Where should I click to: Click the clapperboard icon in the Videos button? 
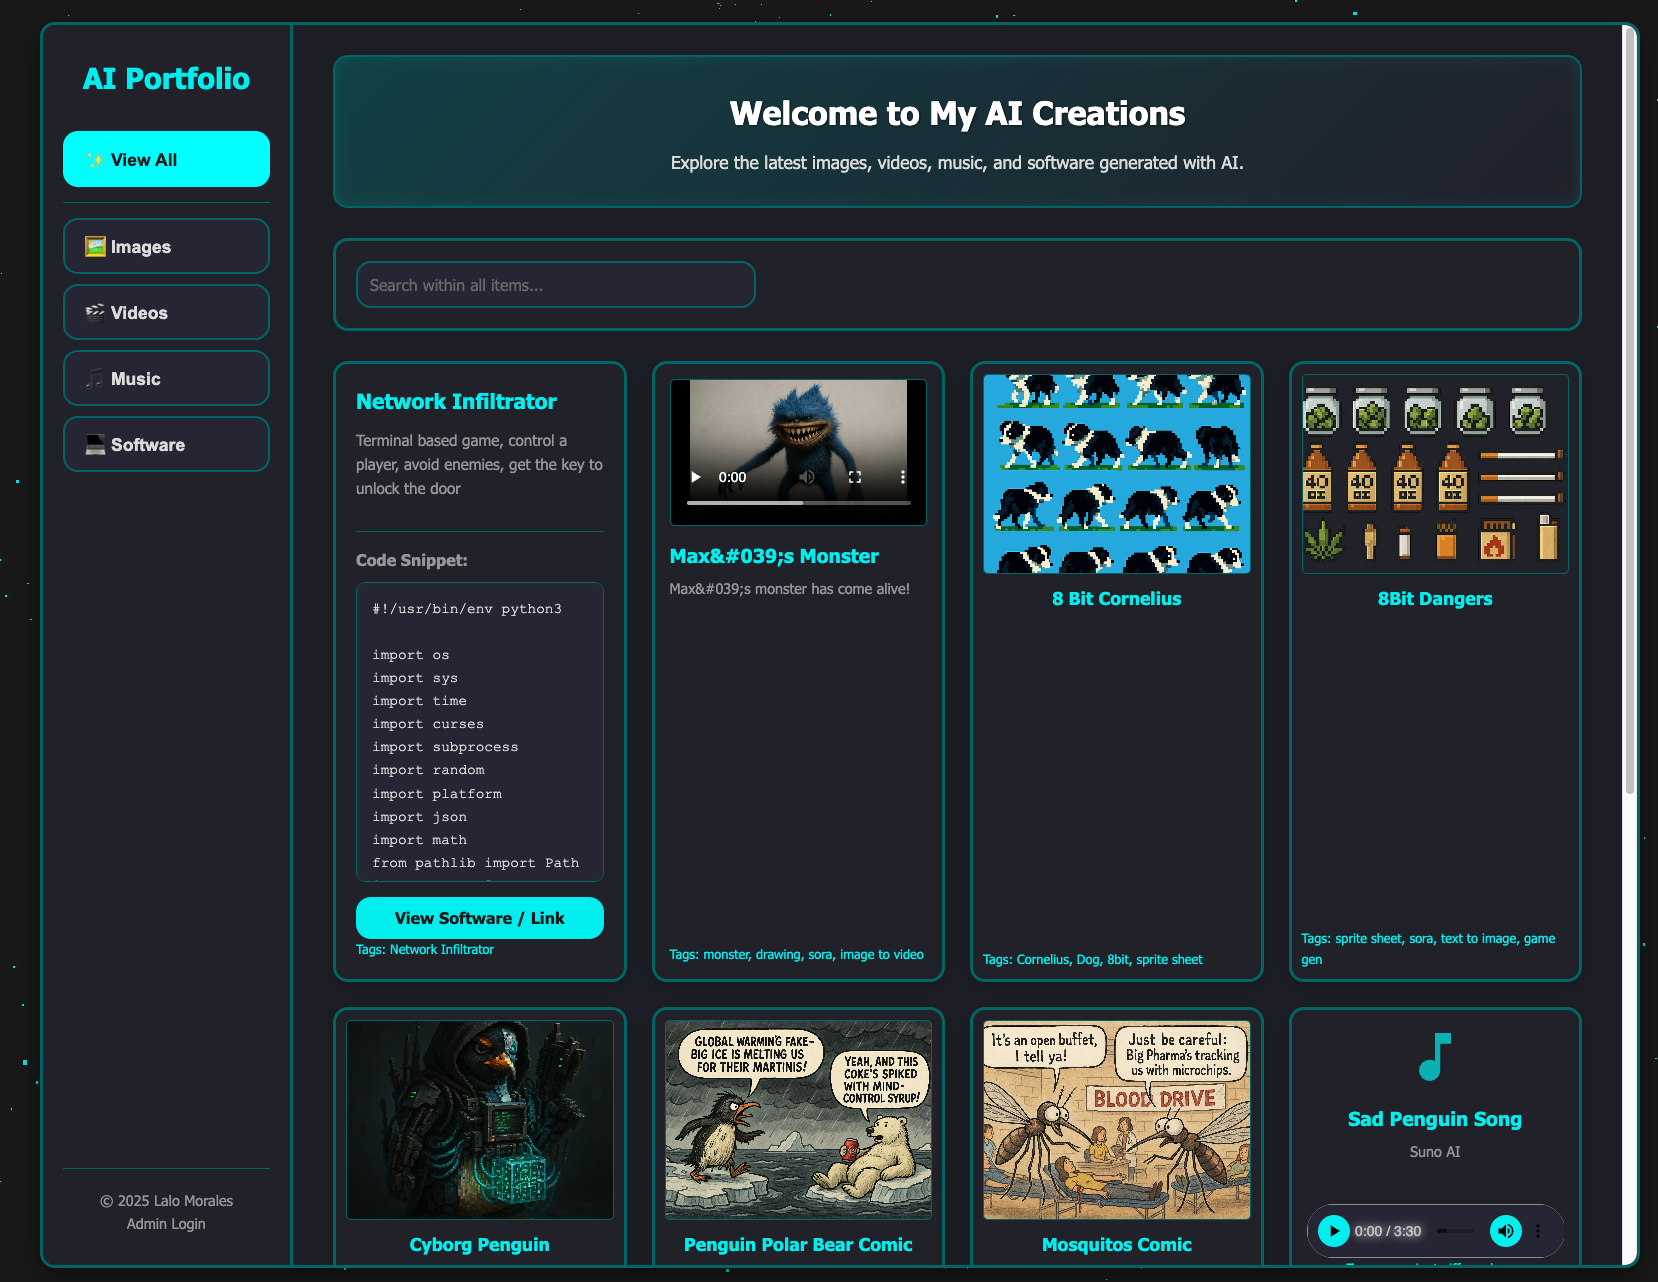pos(95,312)
